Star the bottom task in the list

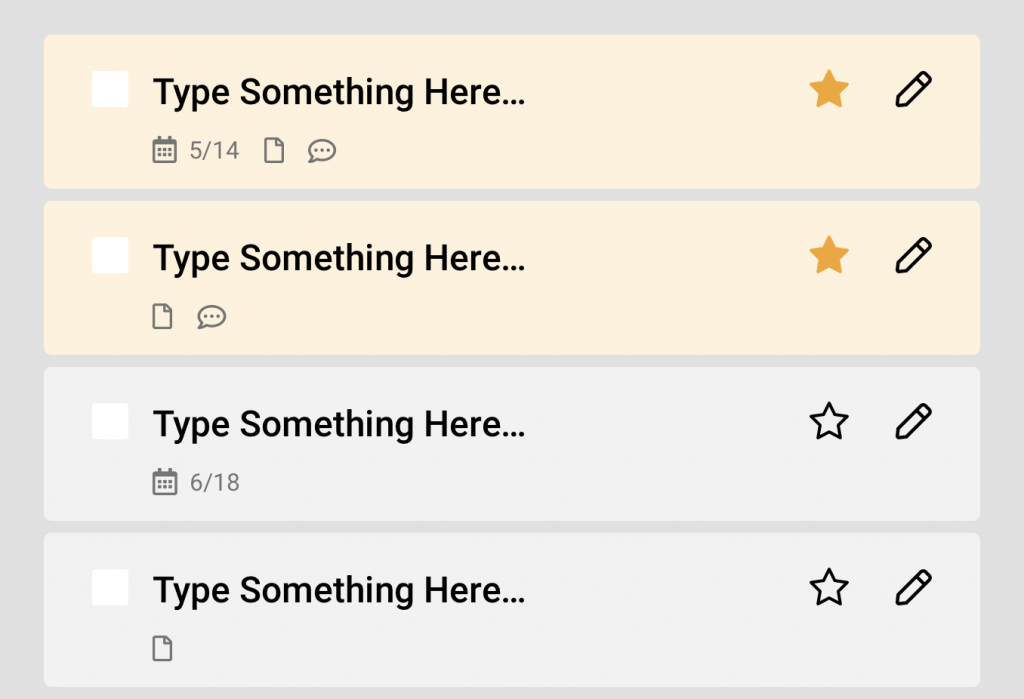click(x=828, y=588)
